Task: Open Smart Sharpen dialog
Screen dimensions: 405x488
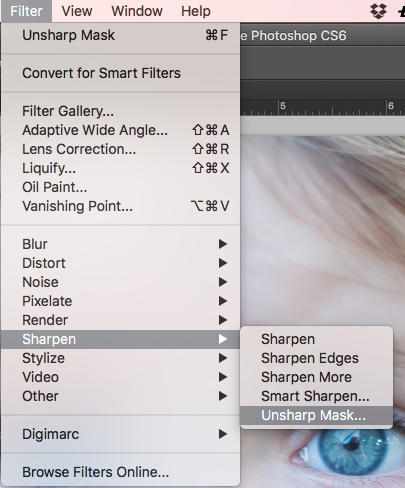Action: coord(316,396)
